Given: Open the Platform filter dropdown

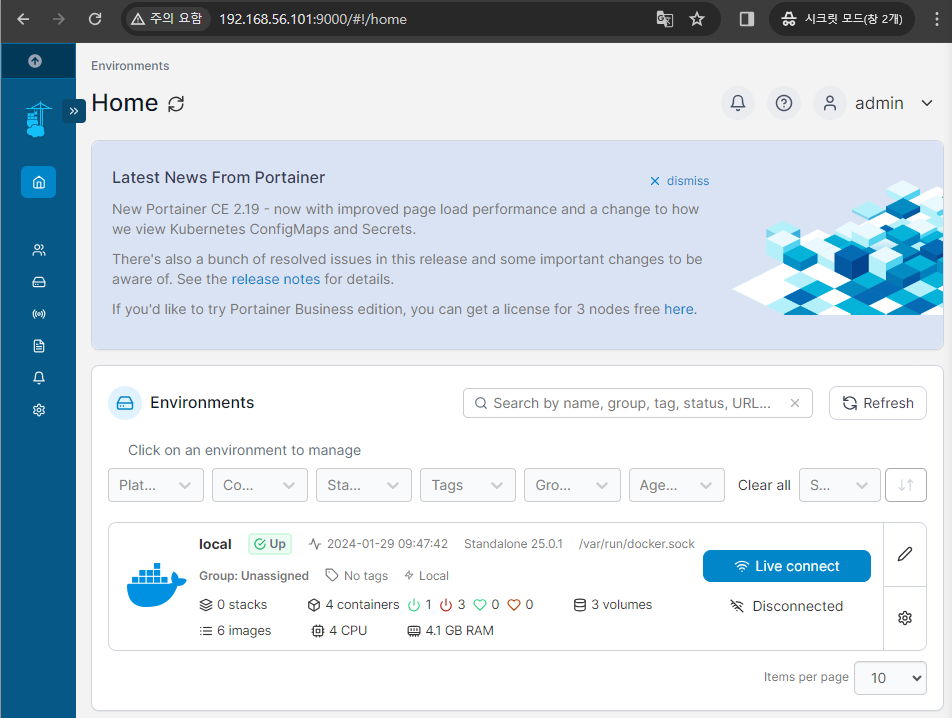Looking at the screenshot, I should pyautogui.click(x=156, y=485).
